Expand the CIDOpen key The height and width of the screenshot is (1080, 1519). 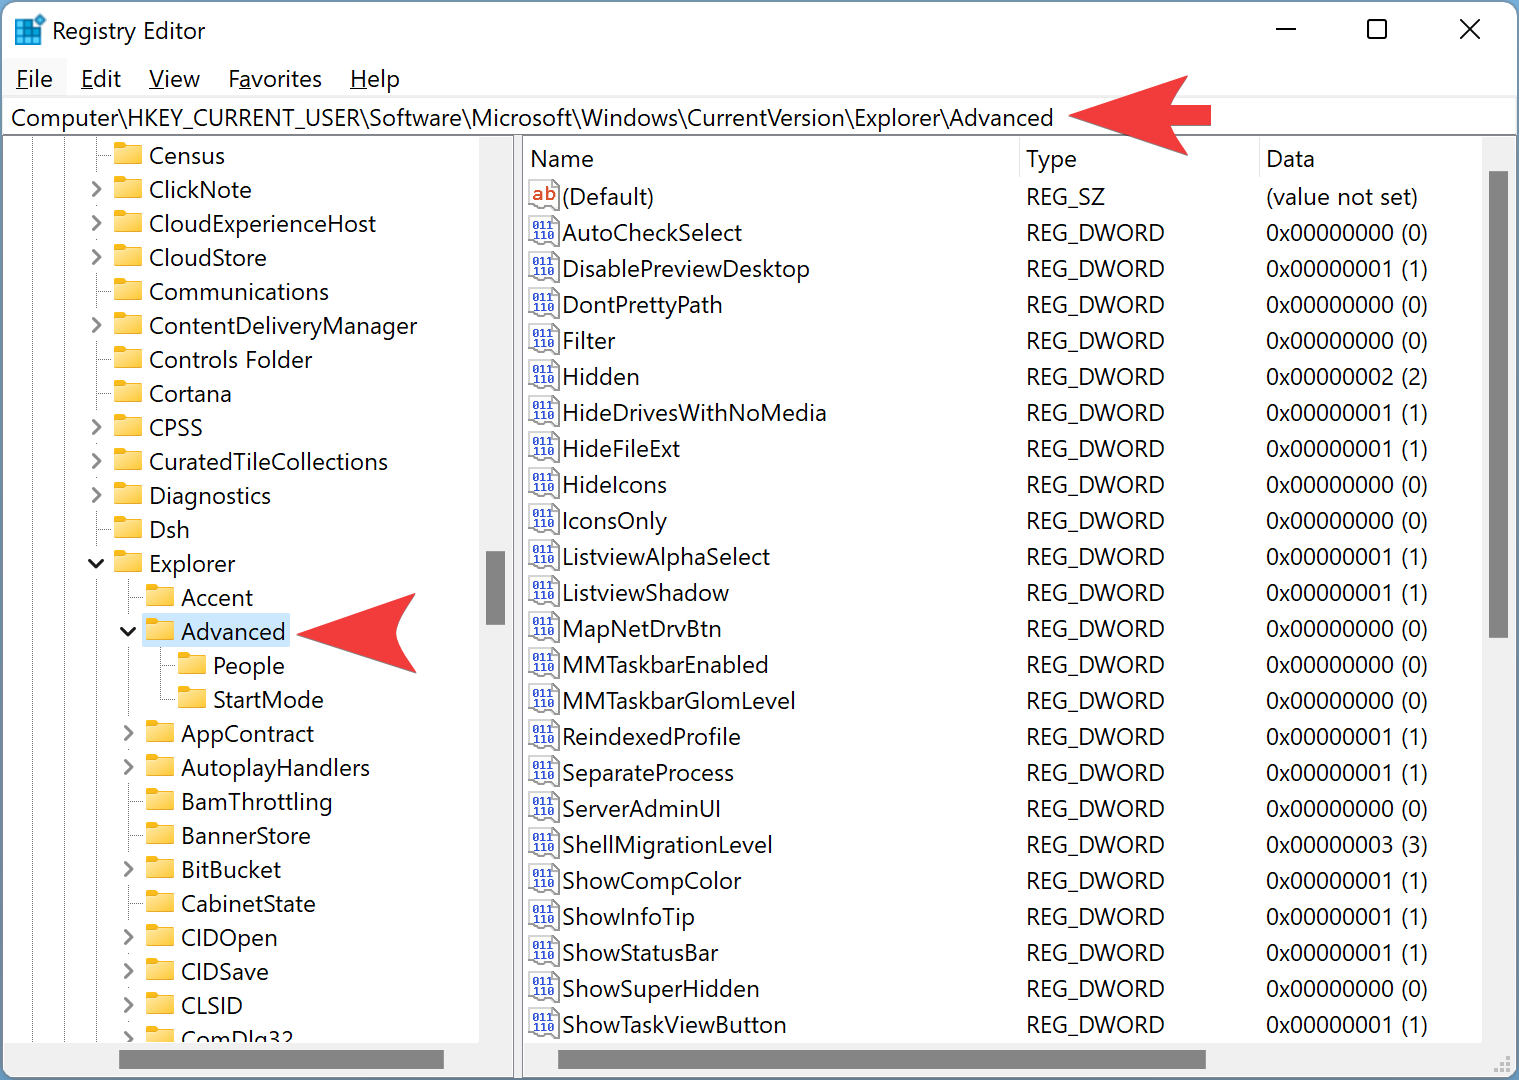(x=128, y=937)
